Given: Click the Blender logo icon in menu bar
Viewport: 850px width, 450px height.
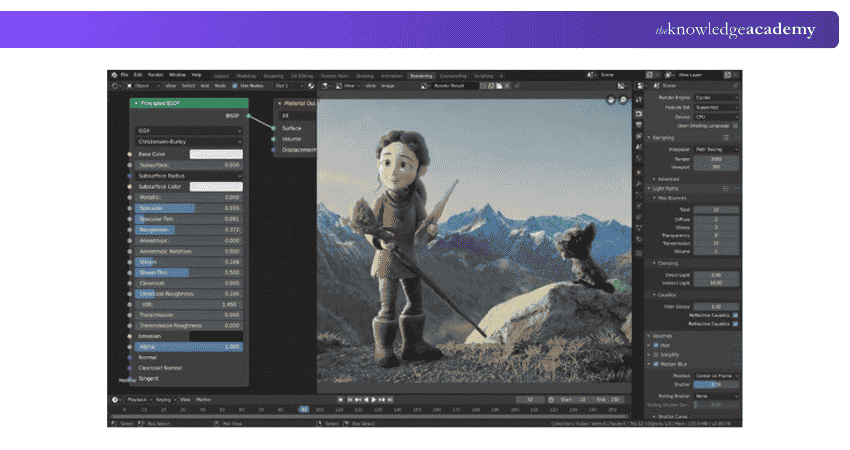Looking at the screenshot, I should click(114, 75).
